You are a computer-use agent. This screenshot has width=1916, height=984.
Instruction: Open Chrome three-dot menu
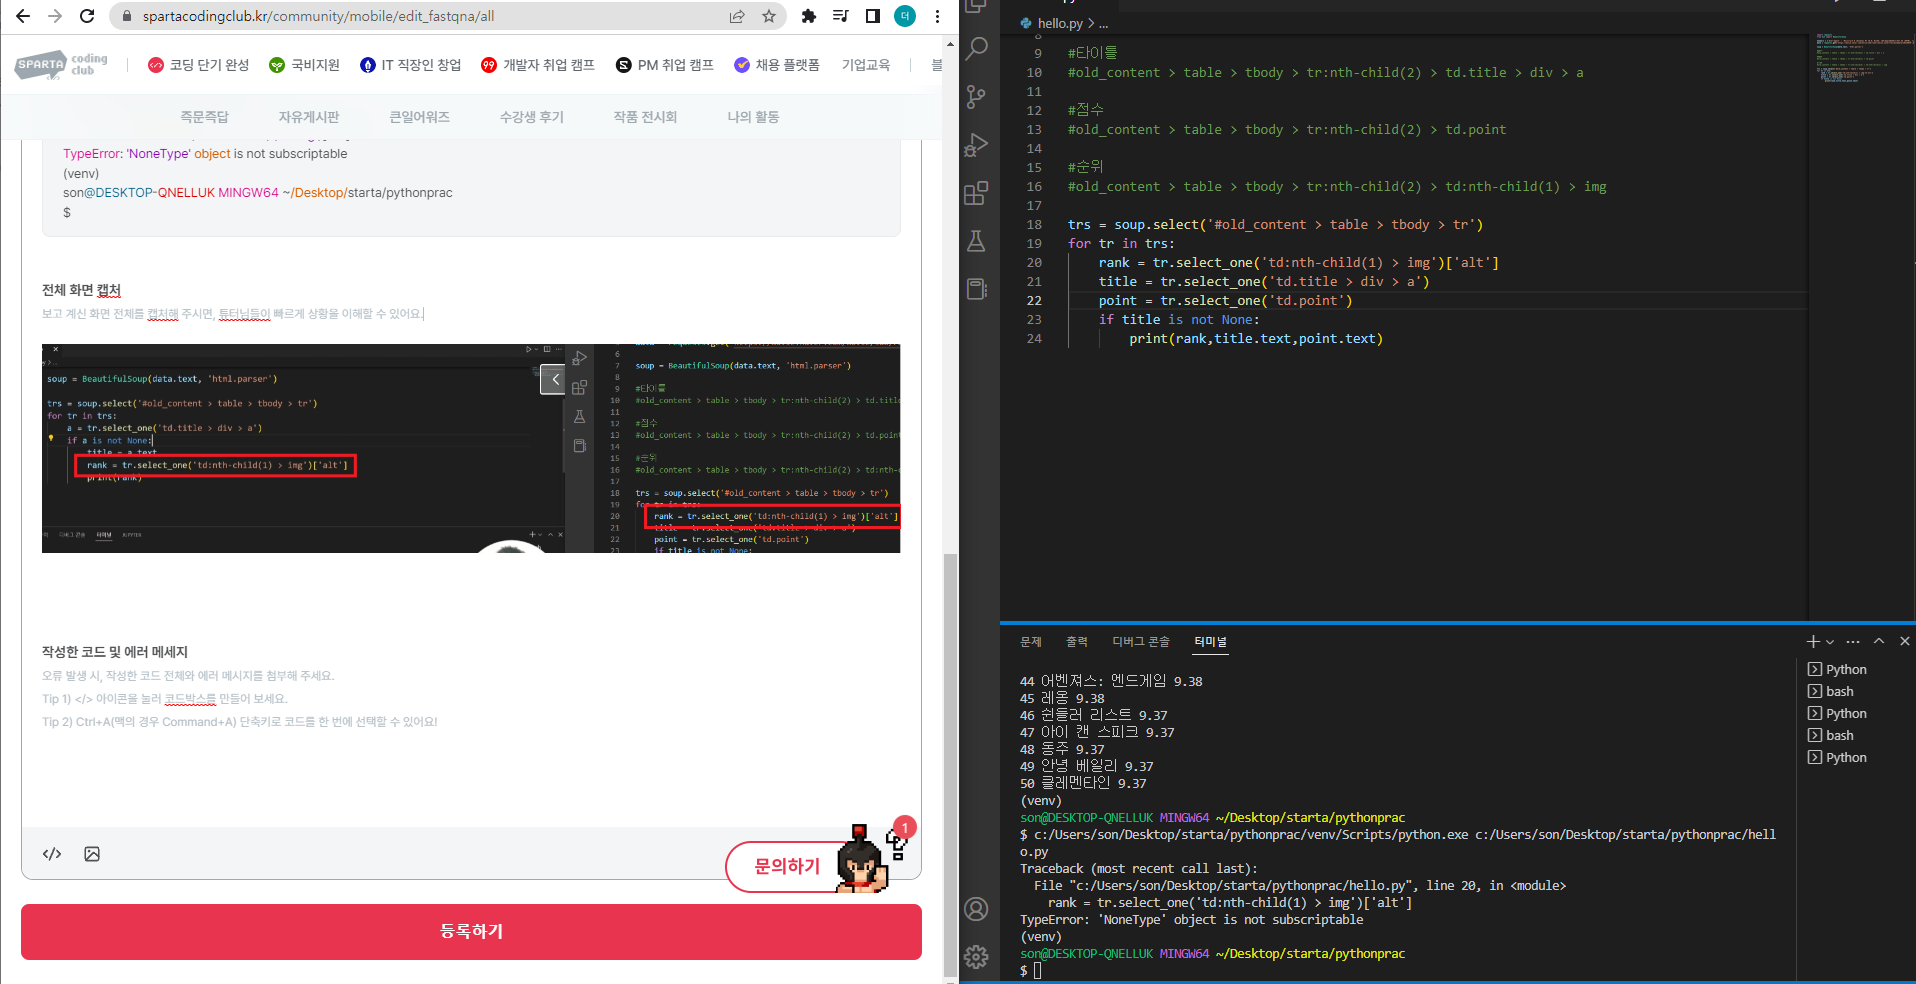click(937, 16)
